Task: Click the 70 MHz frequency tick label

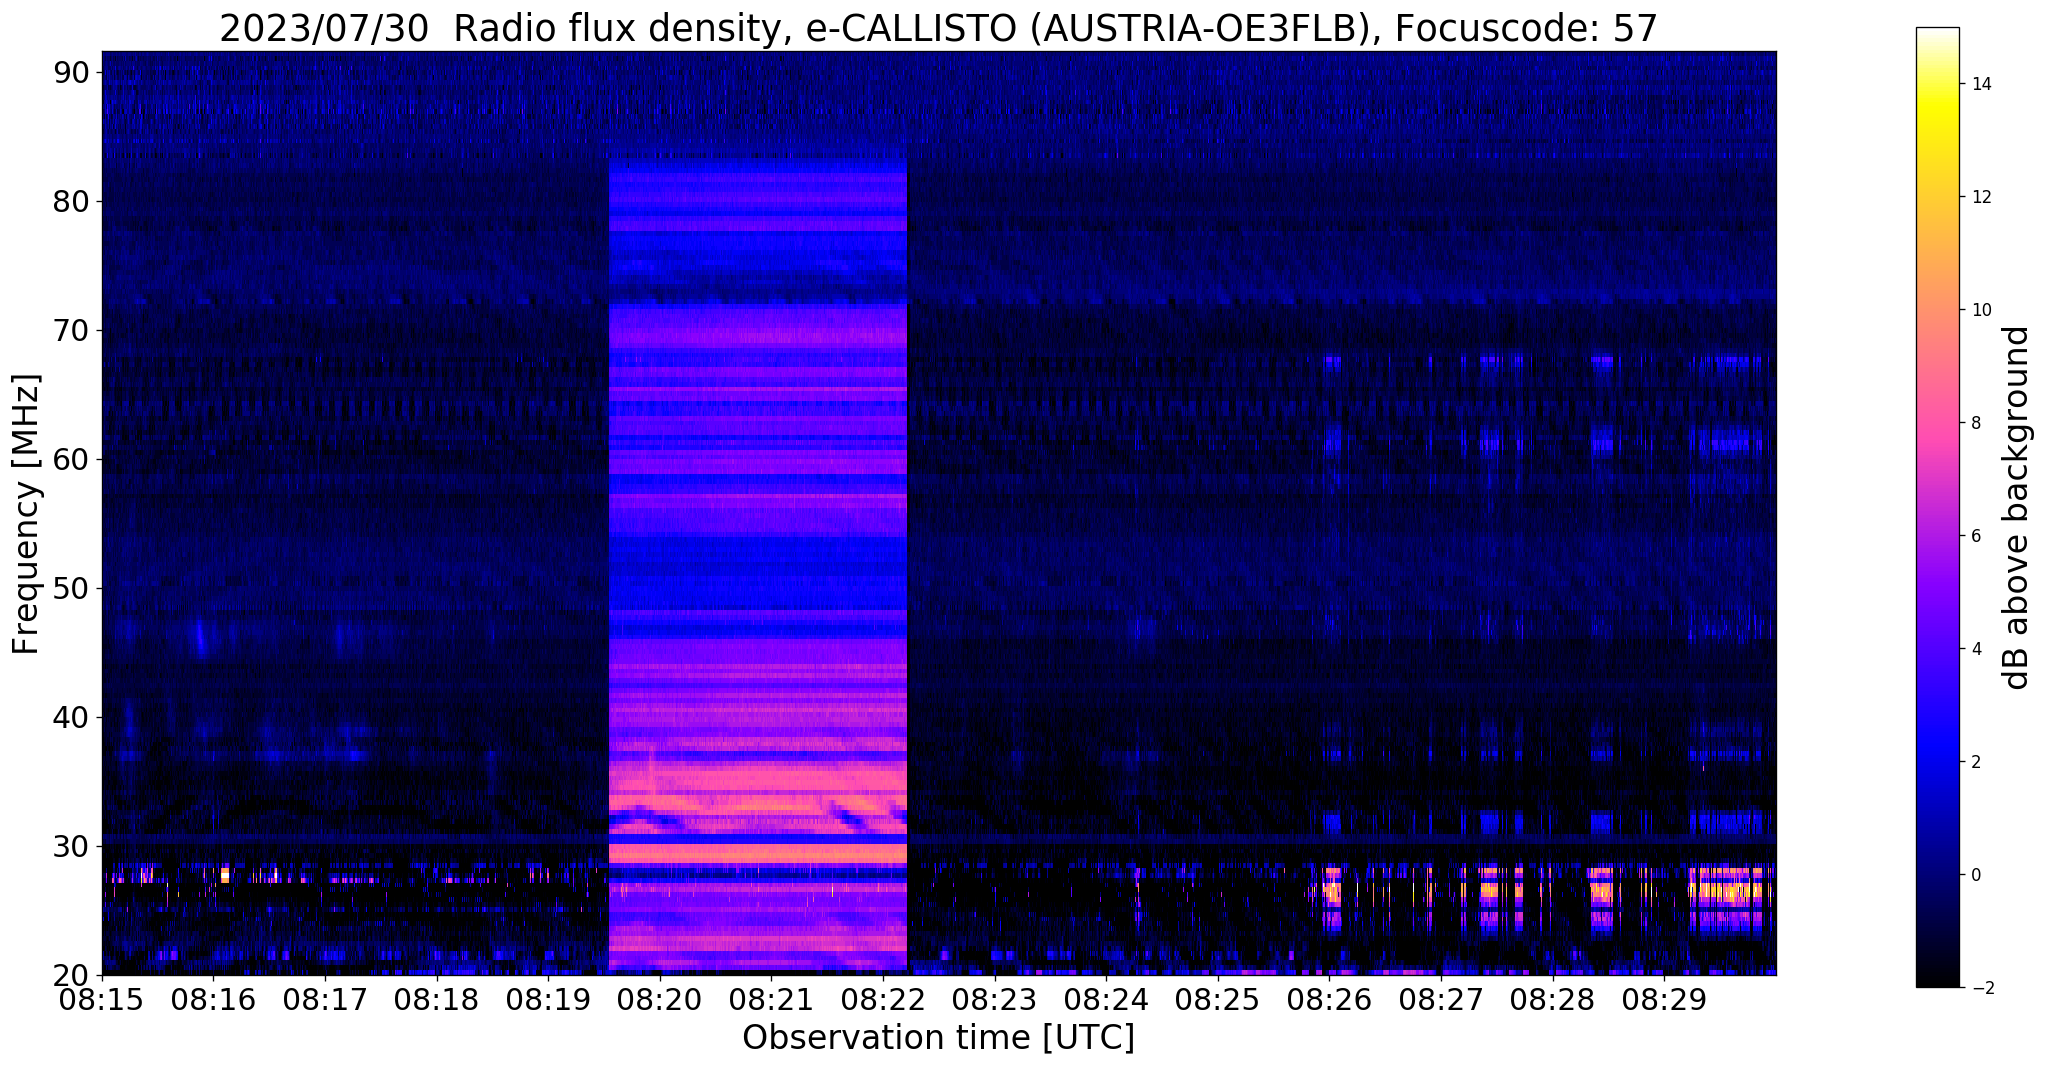Action: [x=71, y=330]
